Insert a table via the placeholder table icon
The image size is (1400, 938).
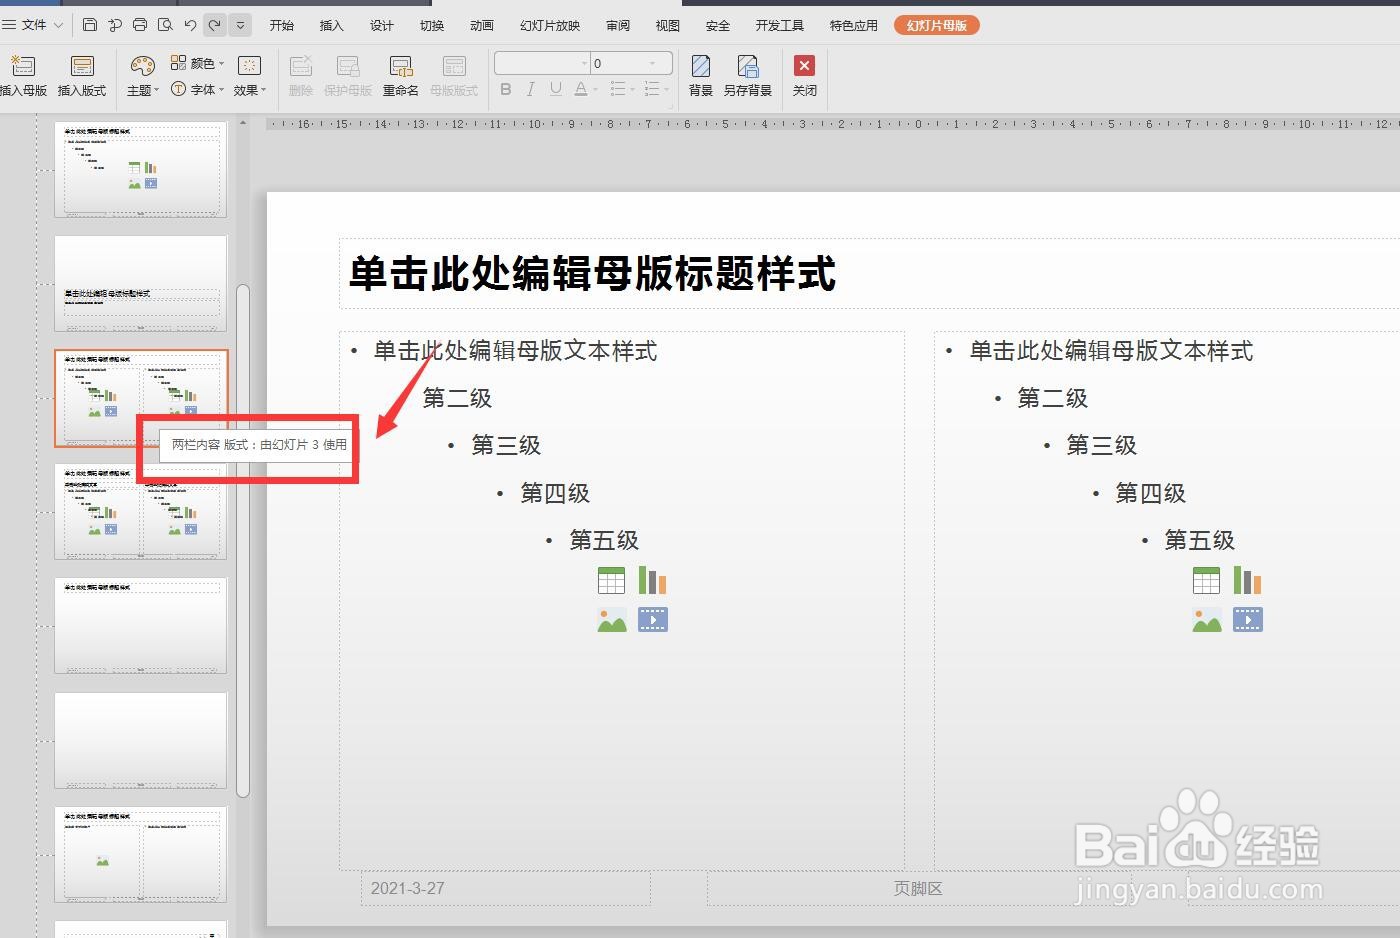[x=611, y=580]
